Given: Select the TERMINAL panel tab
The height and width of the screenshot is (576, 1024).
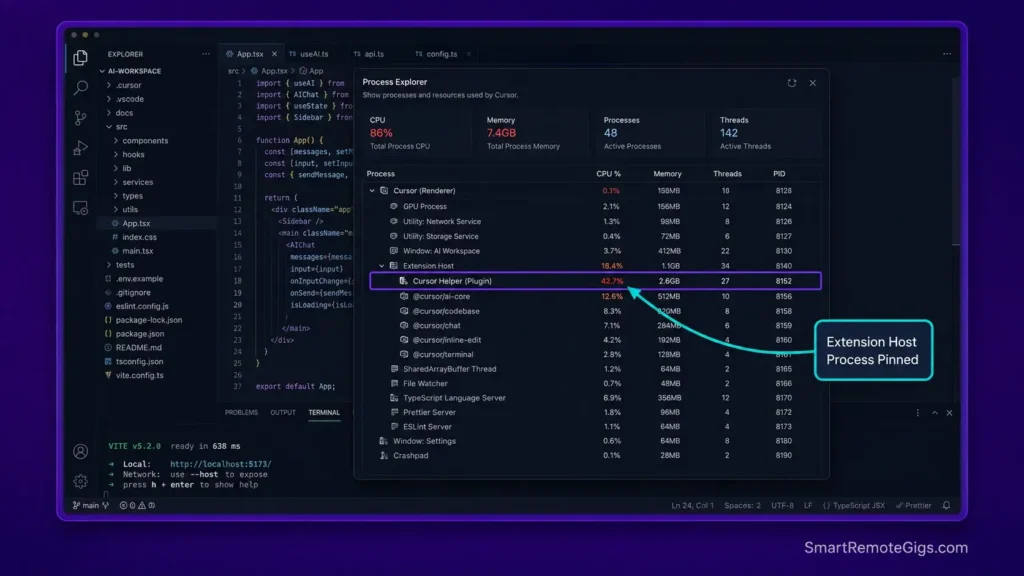Looking at the screenshot, I should 324,413.
